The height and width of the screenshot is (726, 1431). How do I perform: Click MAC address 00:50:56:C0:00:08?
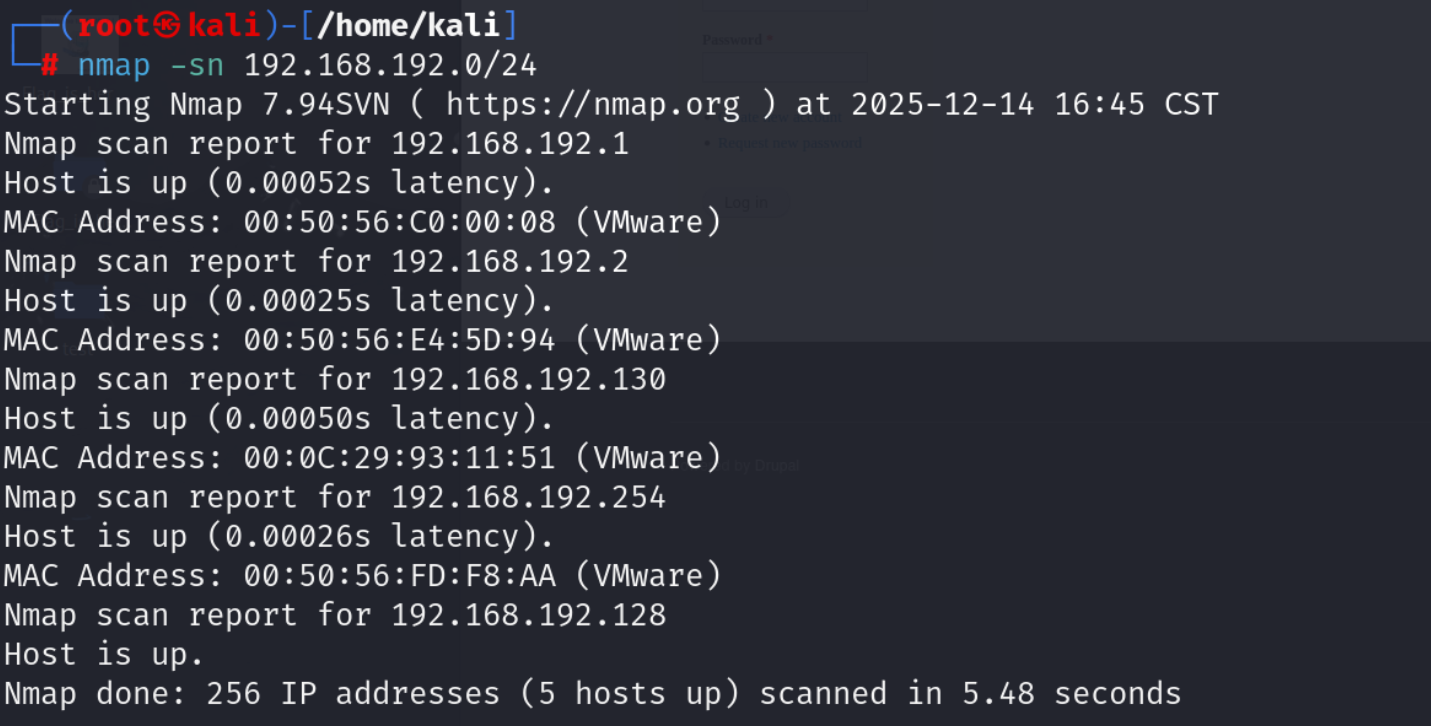[399, 222]
